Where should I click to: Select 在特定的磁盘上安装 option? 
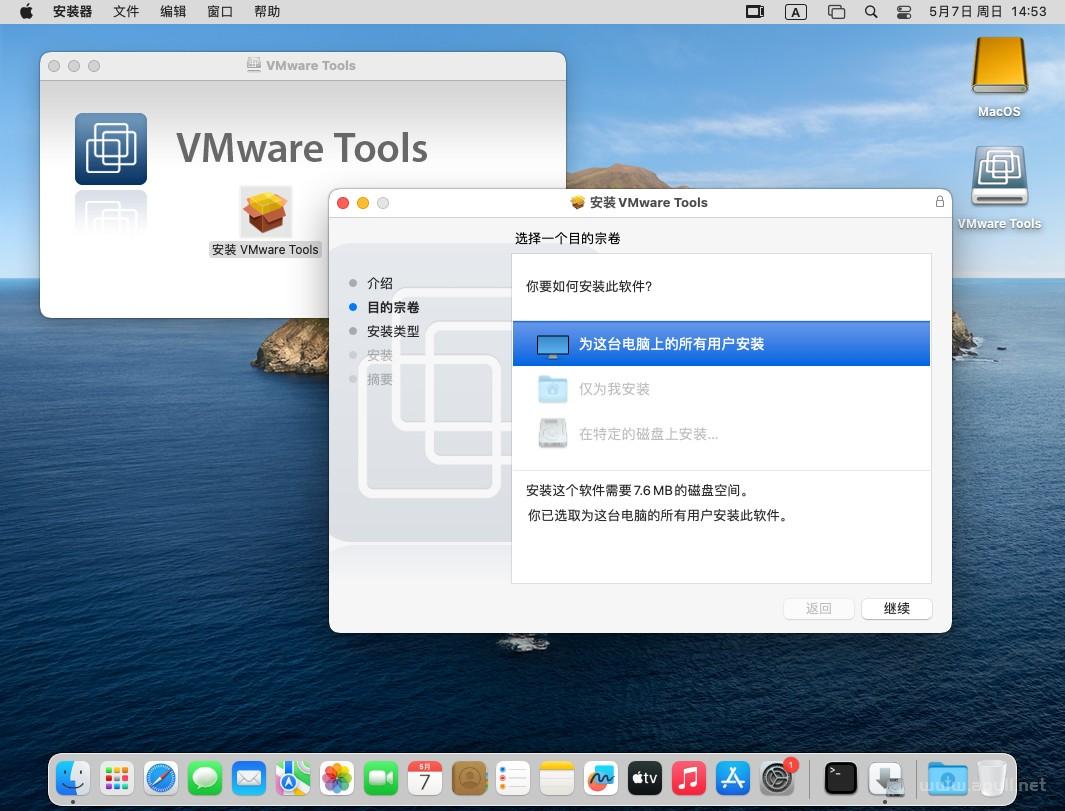(x=721, y=433)
